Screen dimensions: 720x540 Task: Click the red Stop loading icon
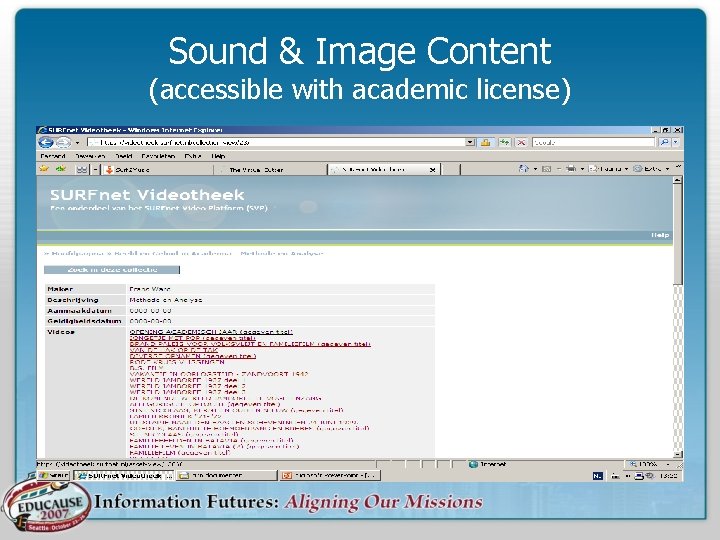click(521, 142)
